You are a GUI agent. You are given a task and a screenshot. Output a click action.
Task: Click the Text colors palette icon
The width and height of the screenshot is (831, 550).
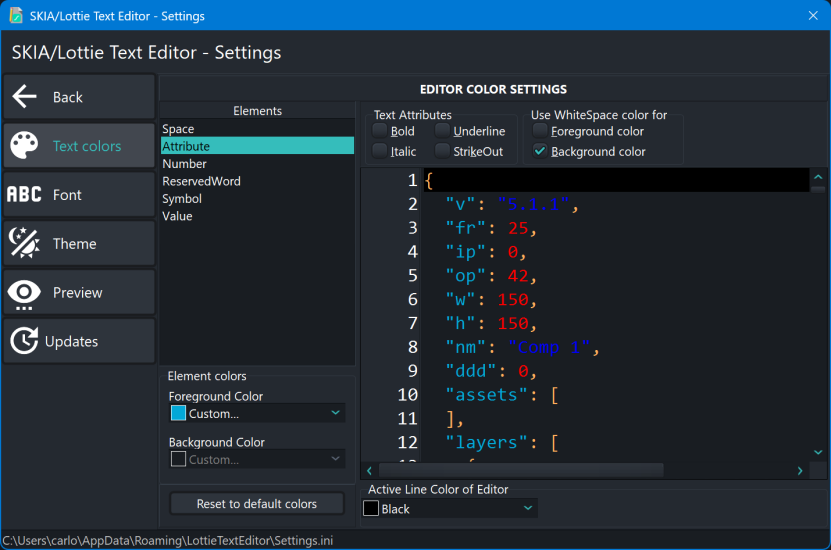24,145
